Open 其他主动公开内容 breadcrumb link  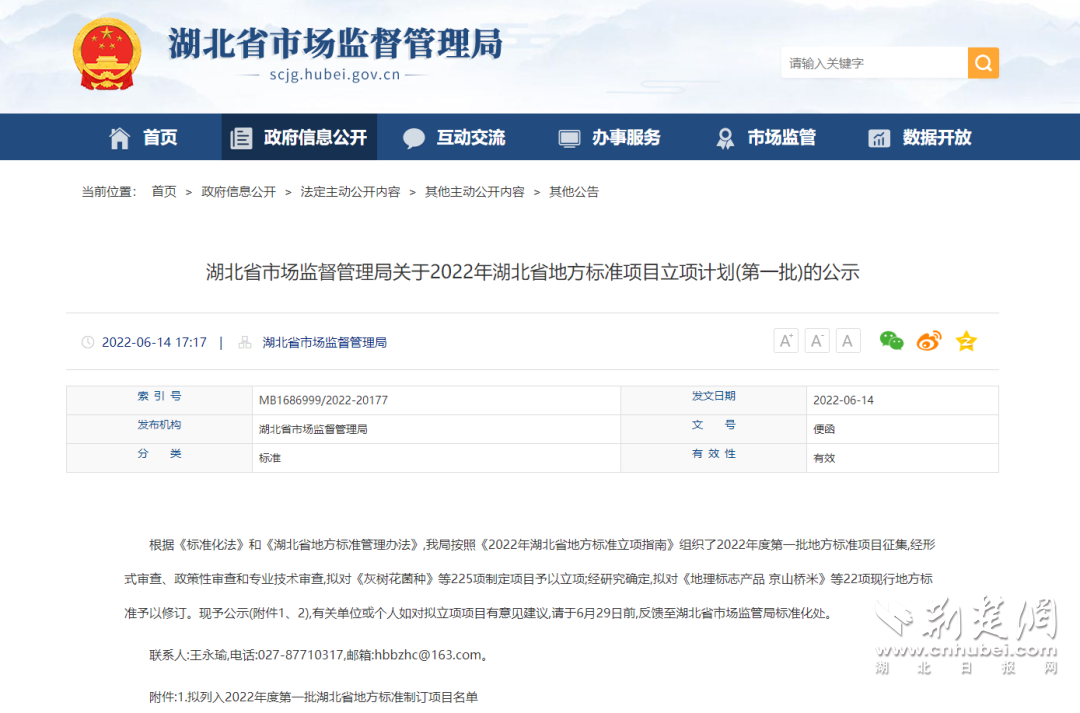(x=474, y=191)
